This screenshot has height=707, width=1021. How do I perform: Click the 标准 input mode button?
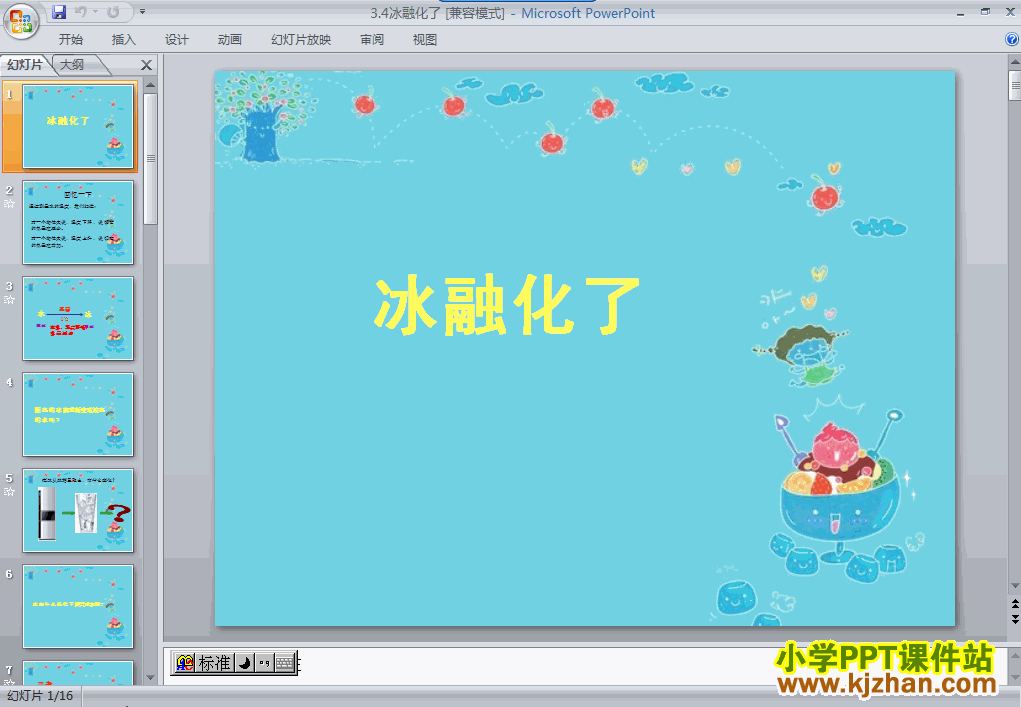coord(214,663)
